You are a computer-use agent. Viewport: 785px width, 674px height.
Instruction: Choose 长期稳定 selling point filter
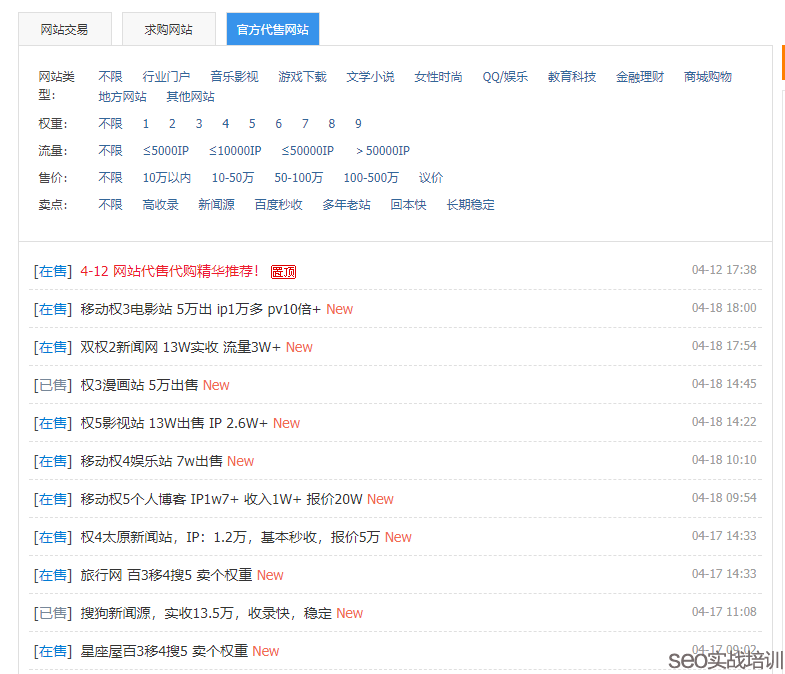pos(470,205)
